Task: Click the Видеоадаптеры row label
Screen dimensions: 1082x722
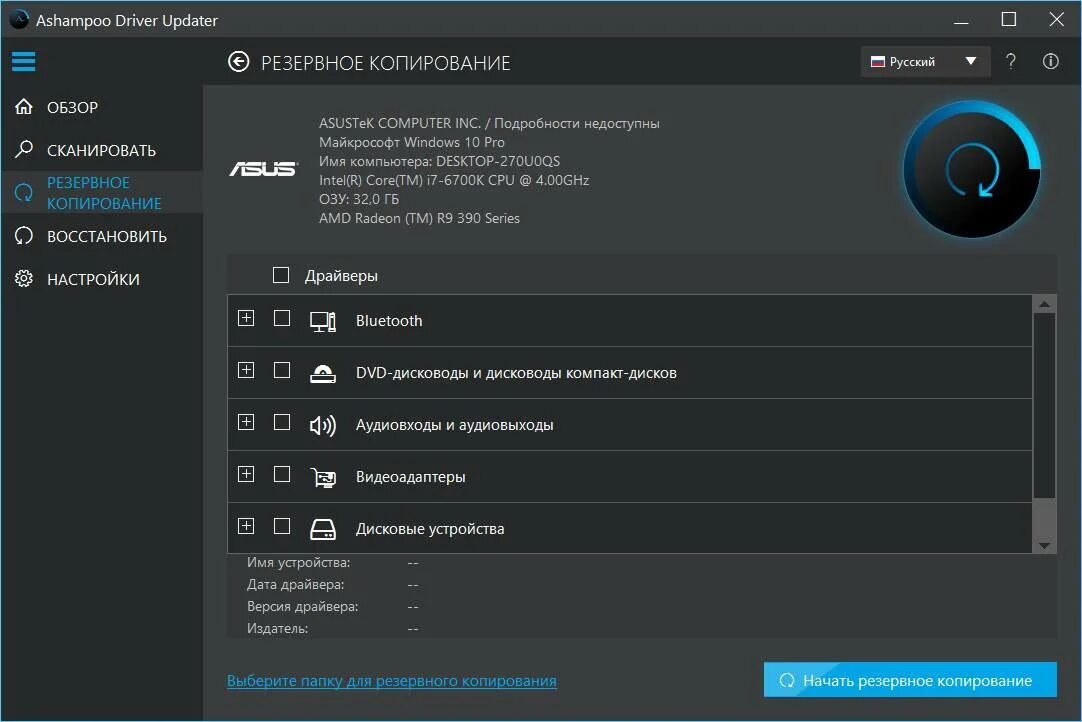Action: click(411, 477)
